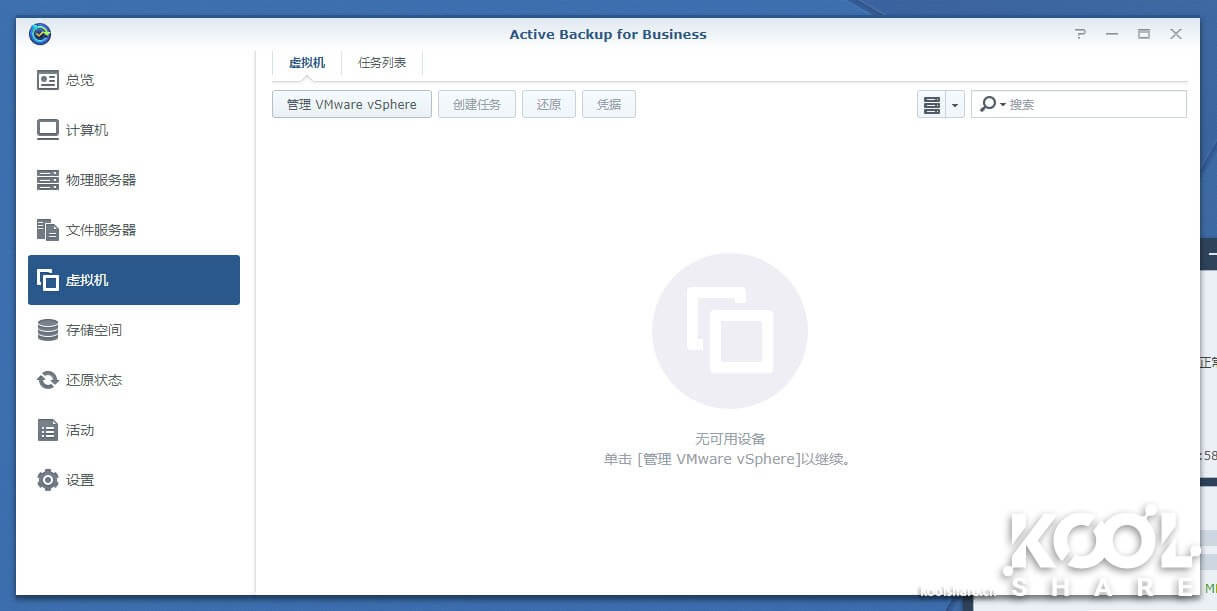The height and width of the screenshot is (611, 1217).
Task: Close the Active Backup window
Action: coord(1176,34)
